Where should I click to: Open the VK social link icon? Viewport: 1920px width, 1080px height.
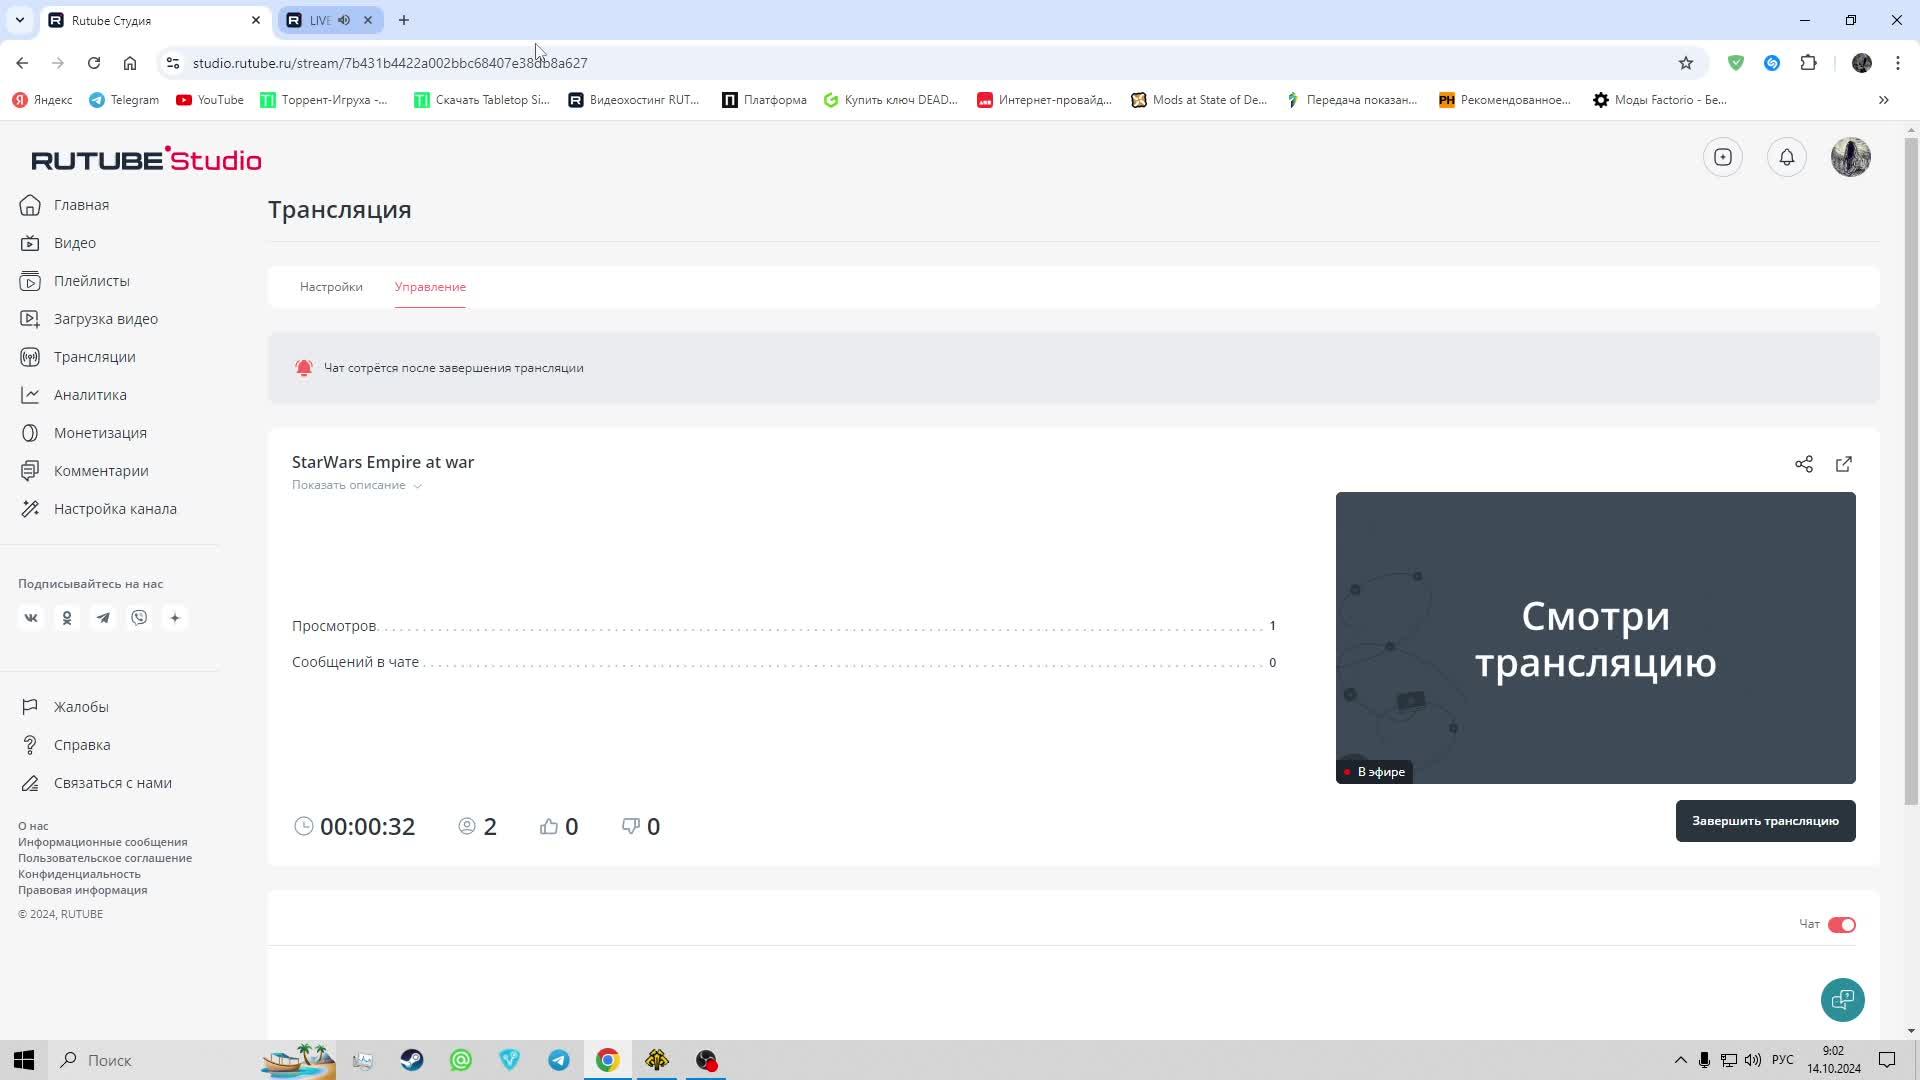[31, 618]
